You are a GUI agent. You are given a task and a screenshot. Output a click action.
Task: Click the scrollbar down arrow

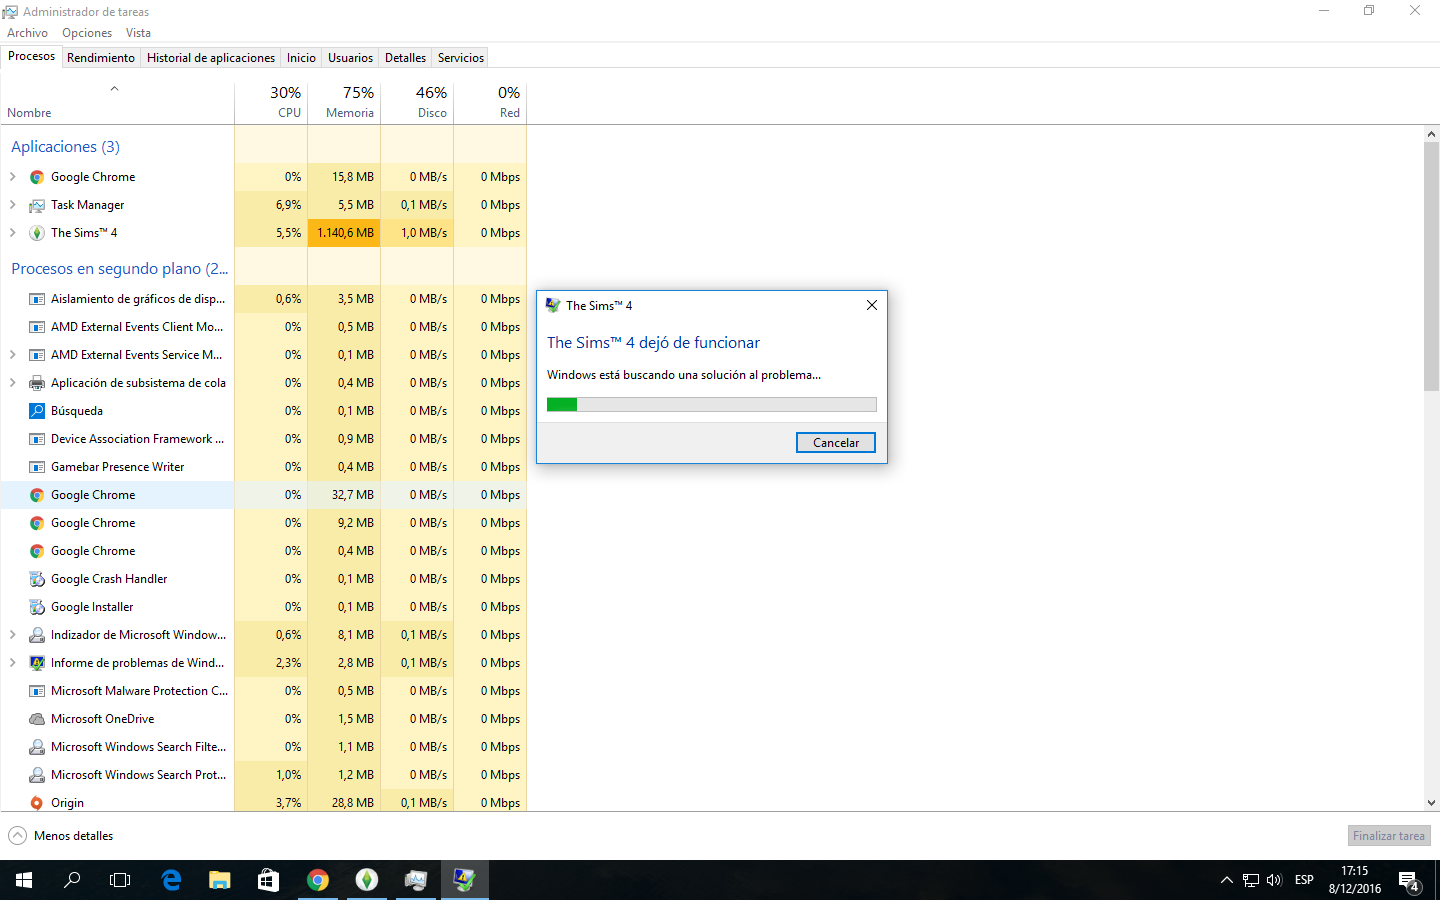tap(1431, 802)
